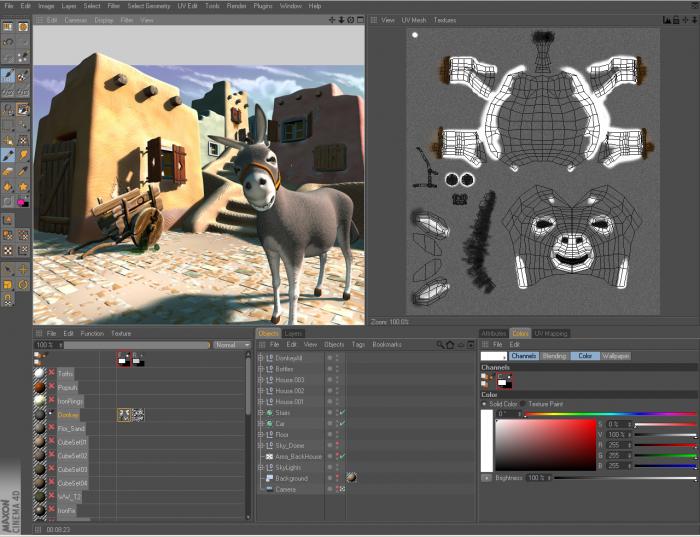Image resolution: width=700 pixels, height=537 pixels.
Task: Open the Normal blend mode dropdown
Action: click(x=232, y=345)
